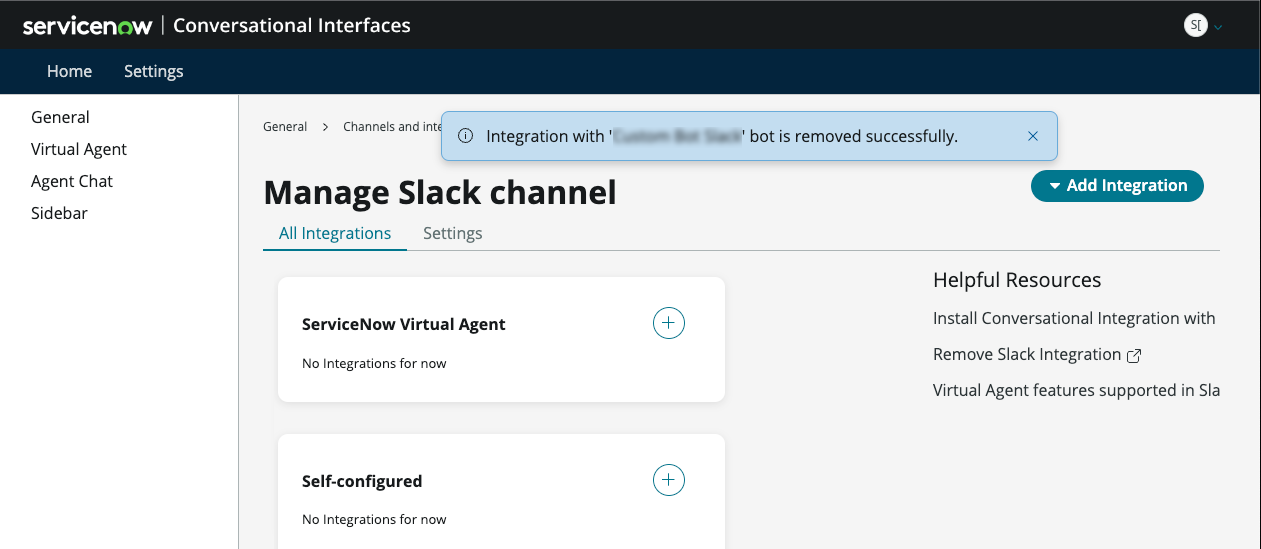This screenshot has width=1261, height=549.
Task: Open the Settings menu in top navigation
Action: click(x=154, y=71)
